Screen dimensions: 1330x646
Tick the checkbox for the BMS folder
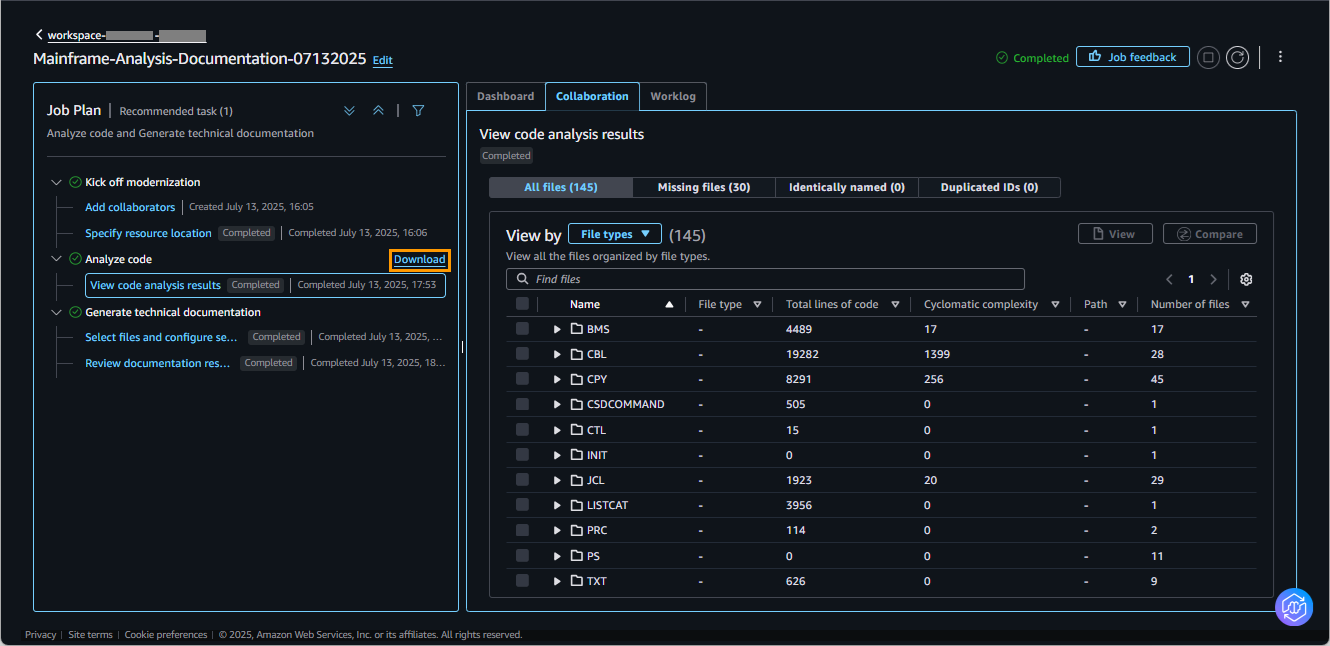(522, 329)
